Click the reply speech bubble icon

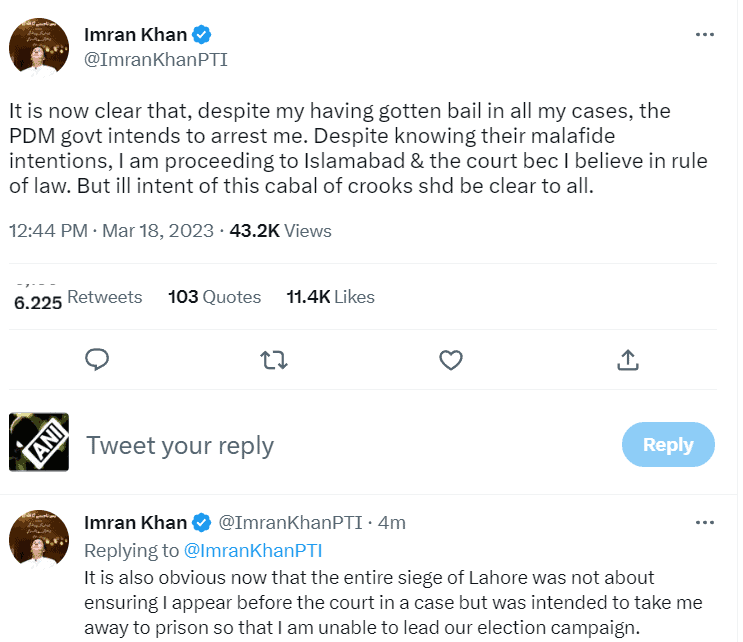[x=97, y=358]
